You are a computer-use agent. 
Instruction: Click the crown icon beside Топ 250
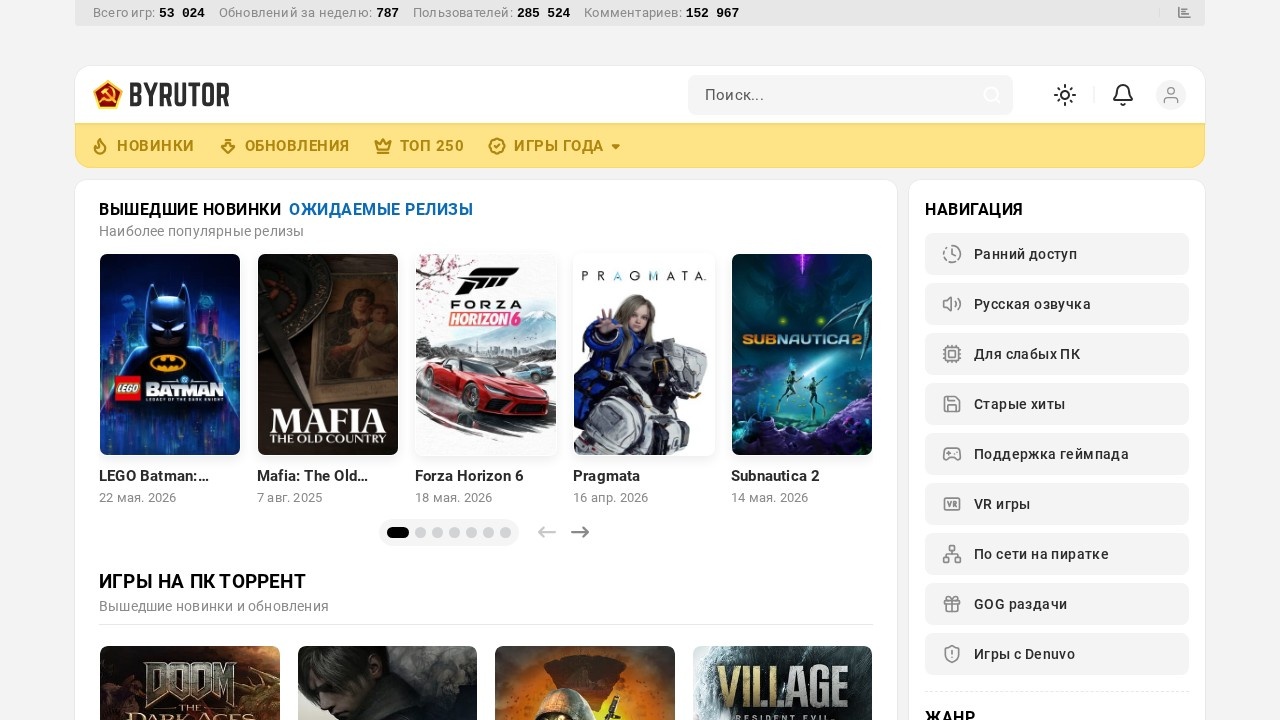(383, 146)
